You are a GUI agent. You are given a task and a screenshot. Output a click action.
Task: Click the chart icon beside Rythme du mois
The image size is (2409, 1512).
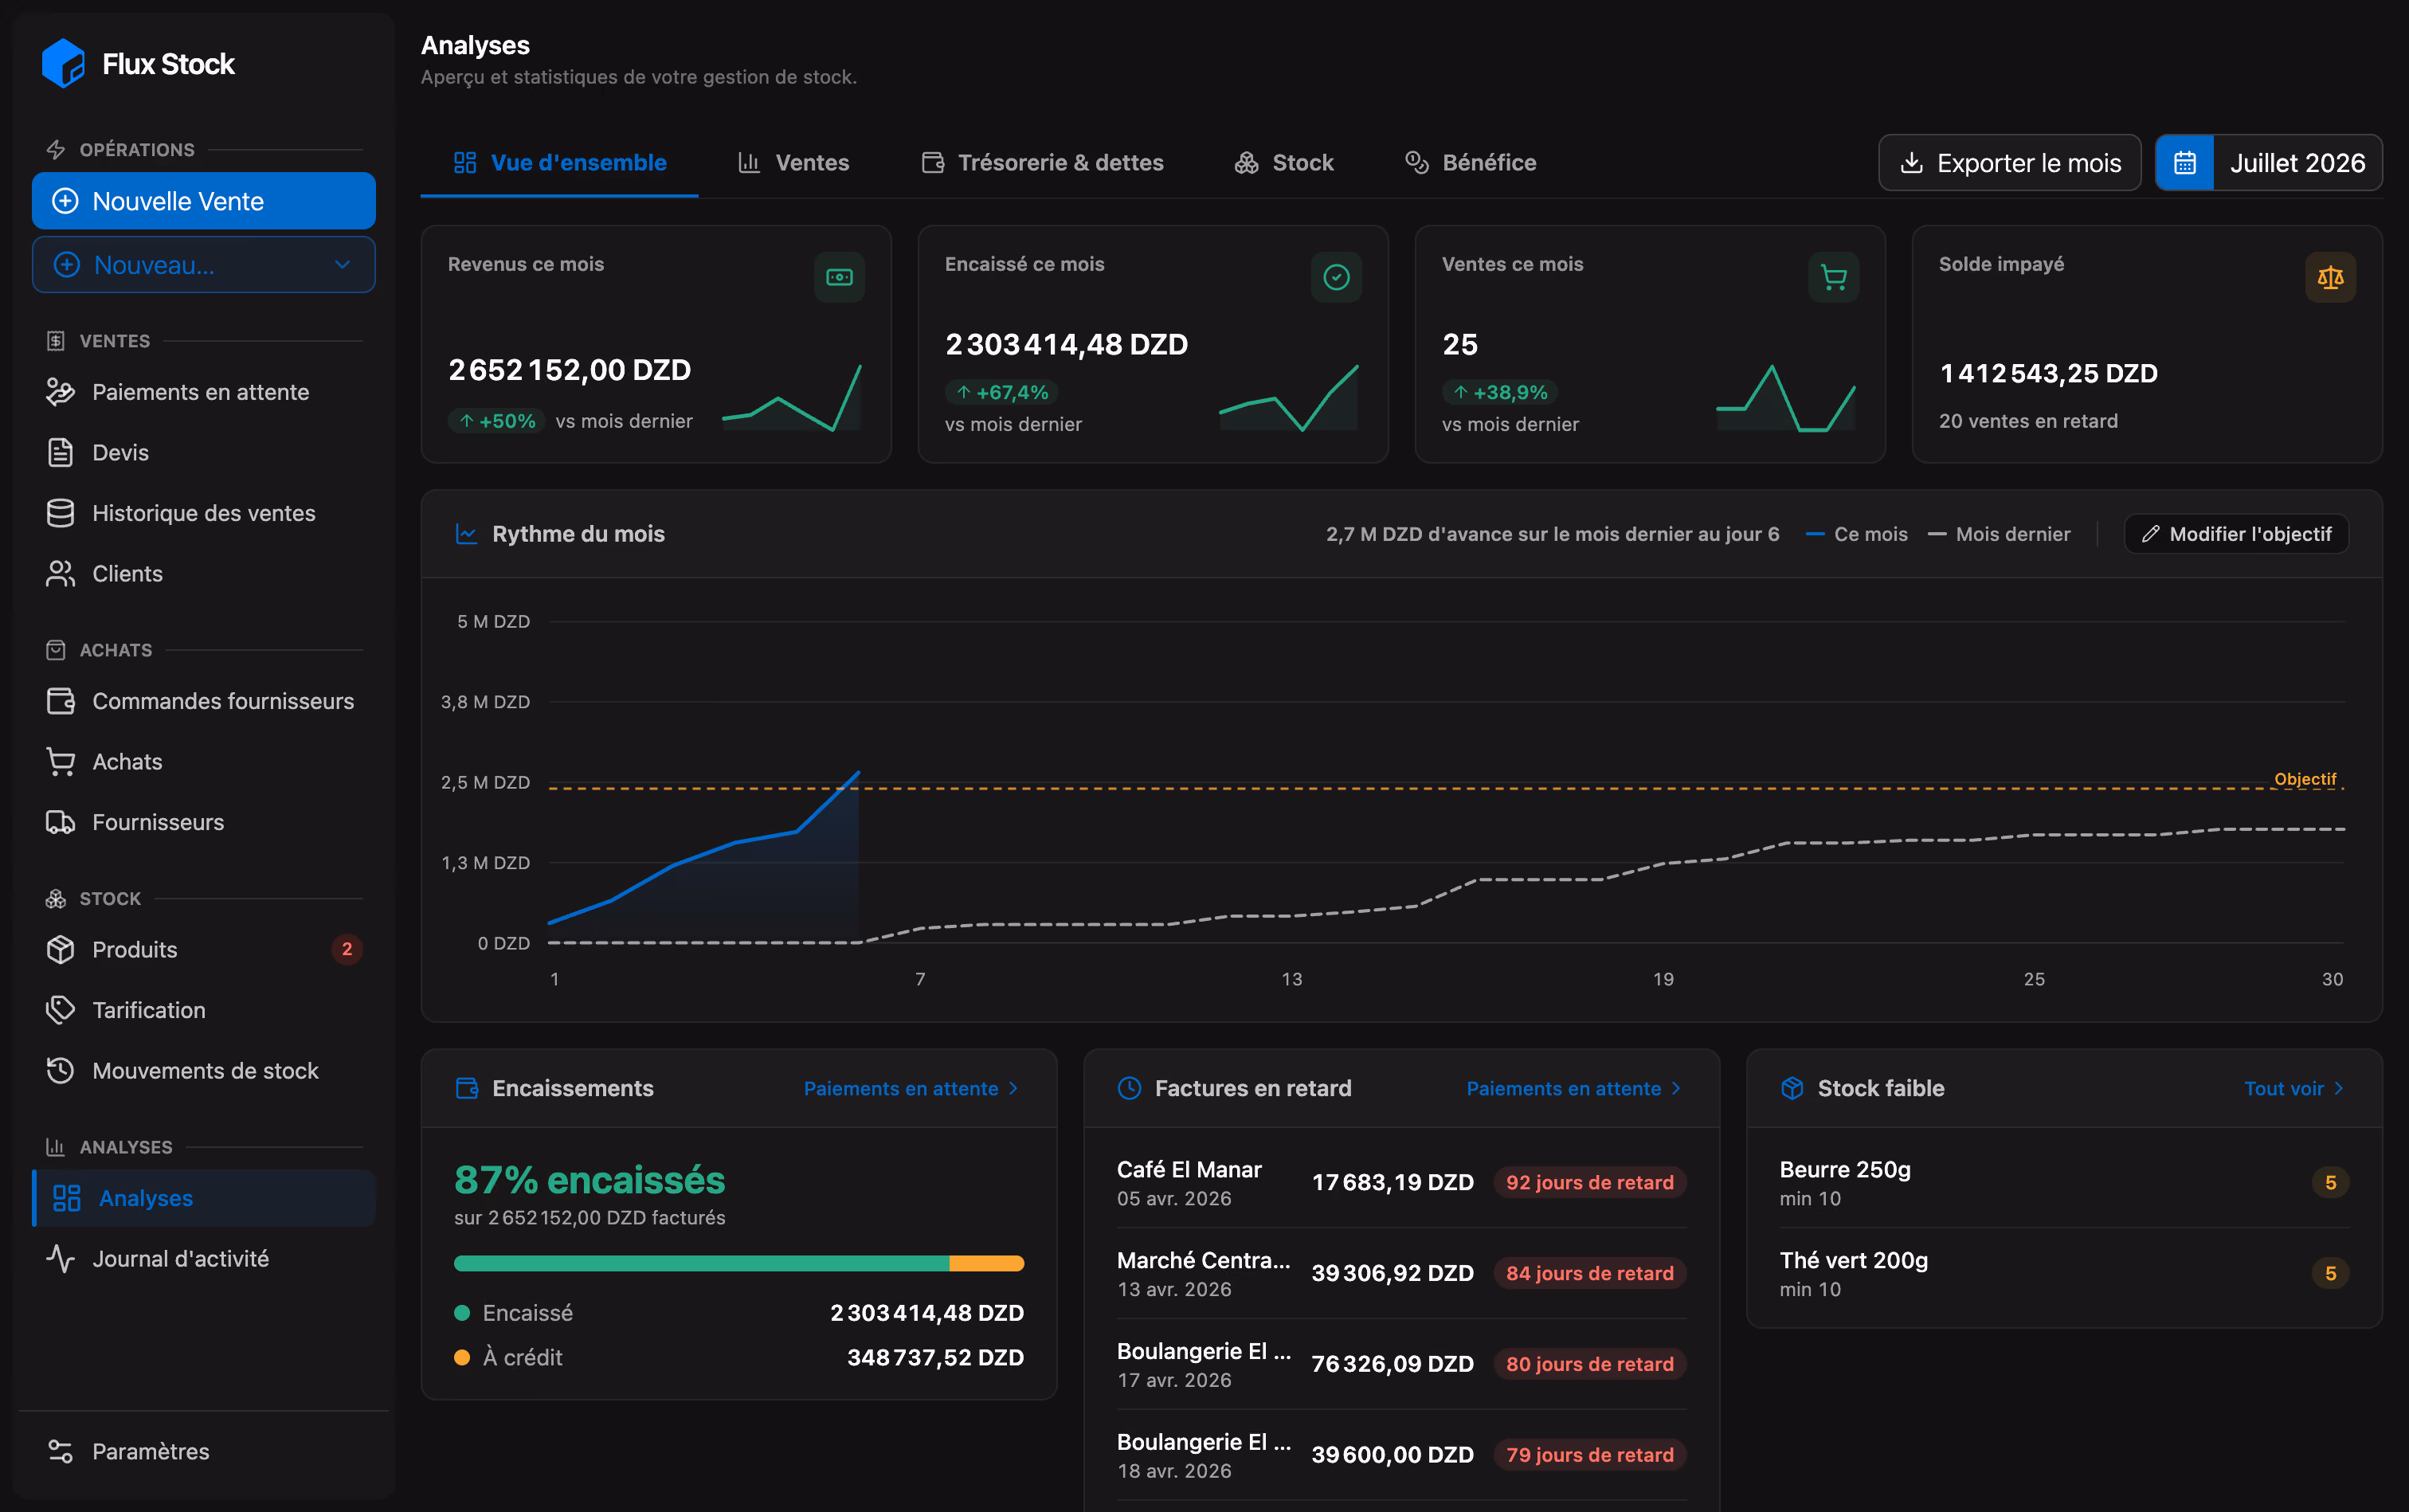(466, 534)
